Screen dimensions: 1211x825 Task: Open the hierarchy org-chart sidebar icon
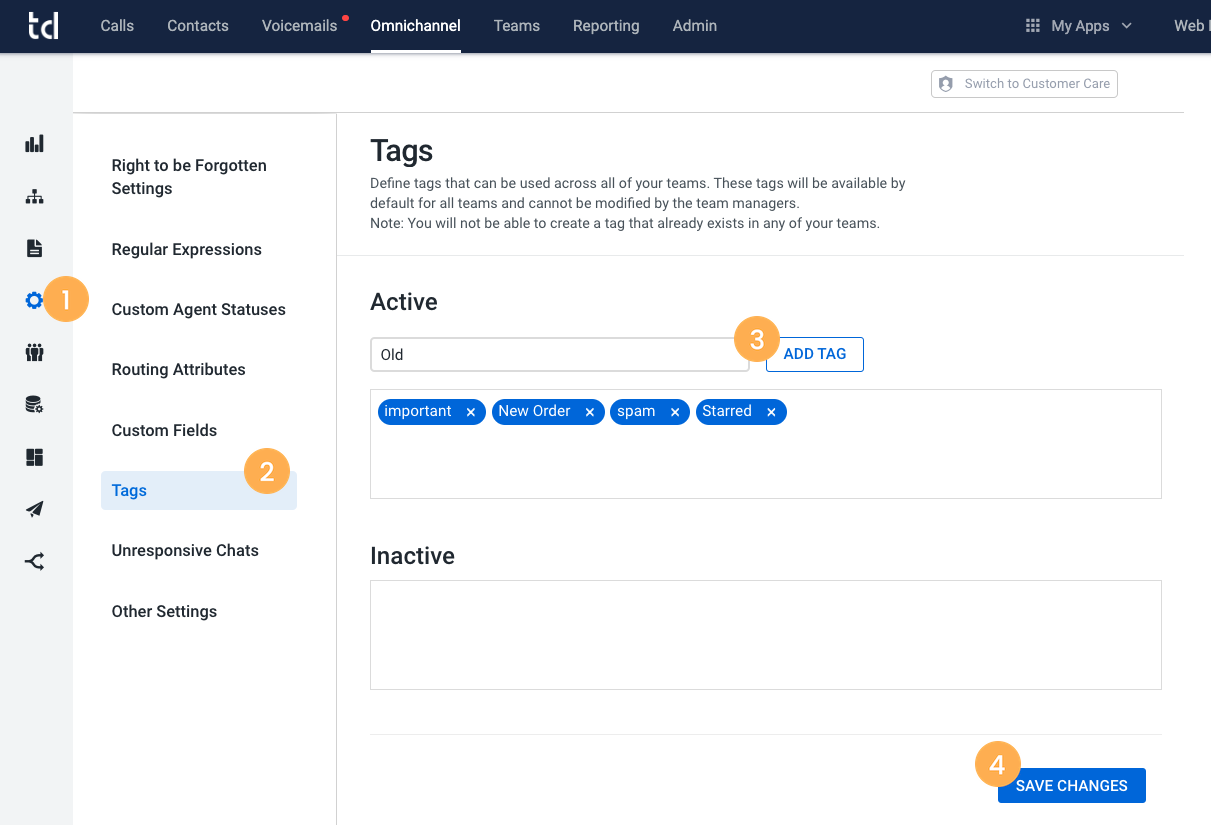coord(35,196)
